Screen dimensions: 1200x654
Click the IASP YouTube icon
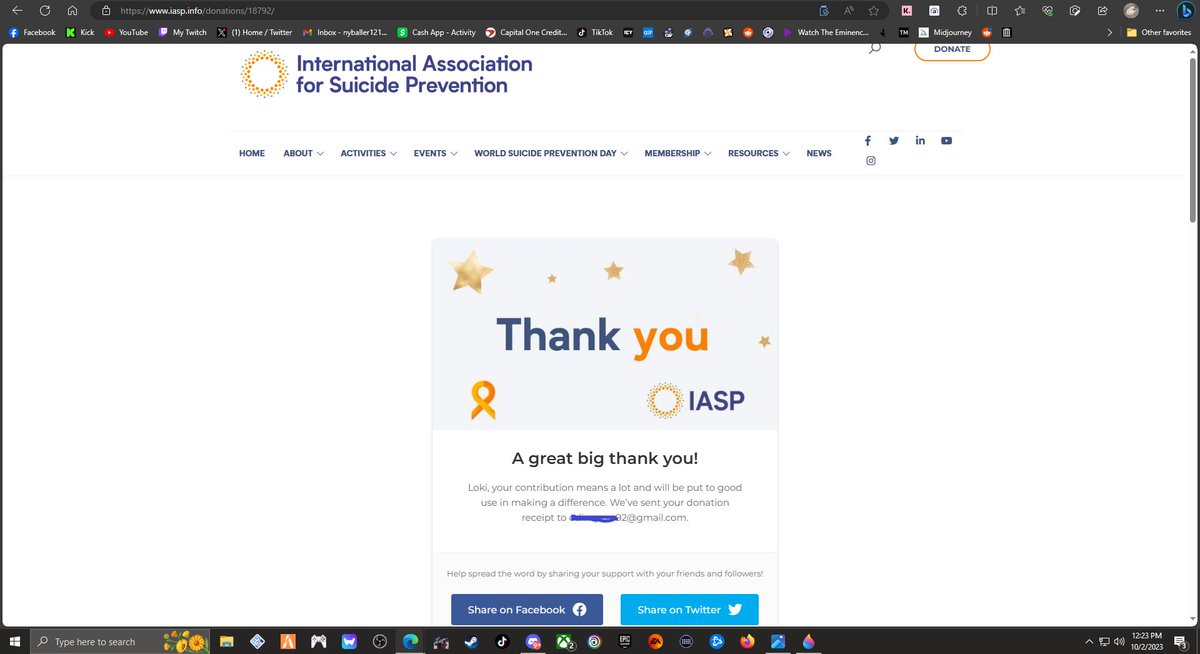point(946,140)
